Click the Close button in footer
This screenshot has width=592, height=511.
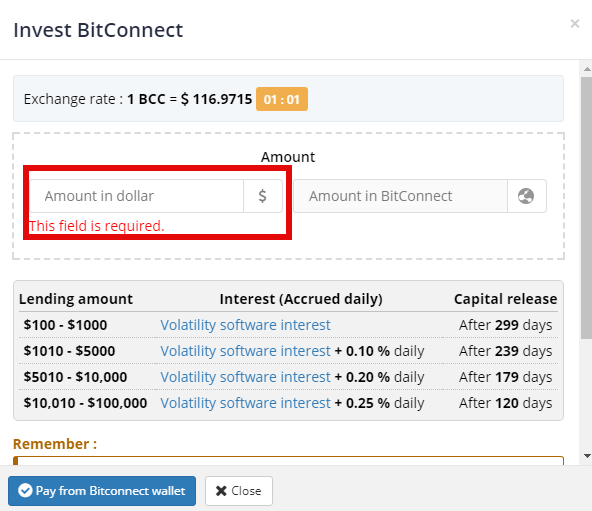click(239, 491)
